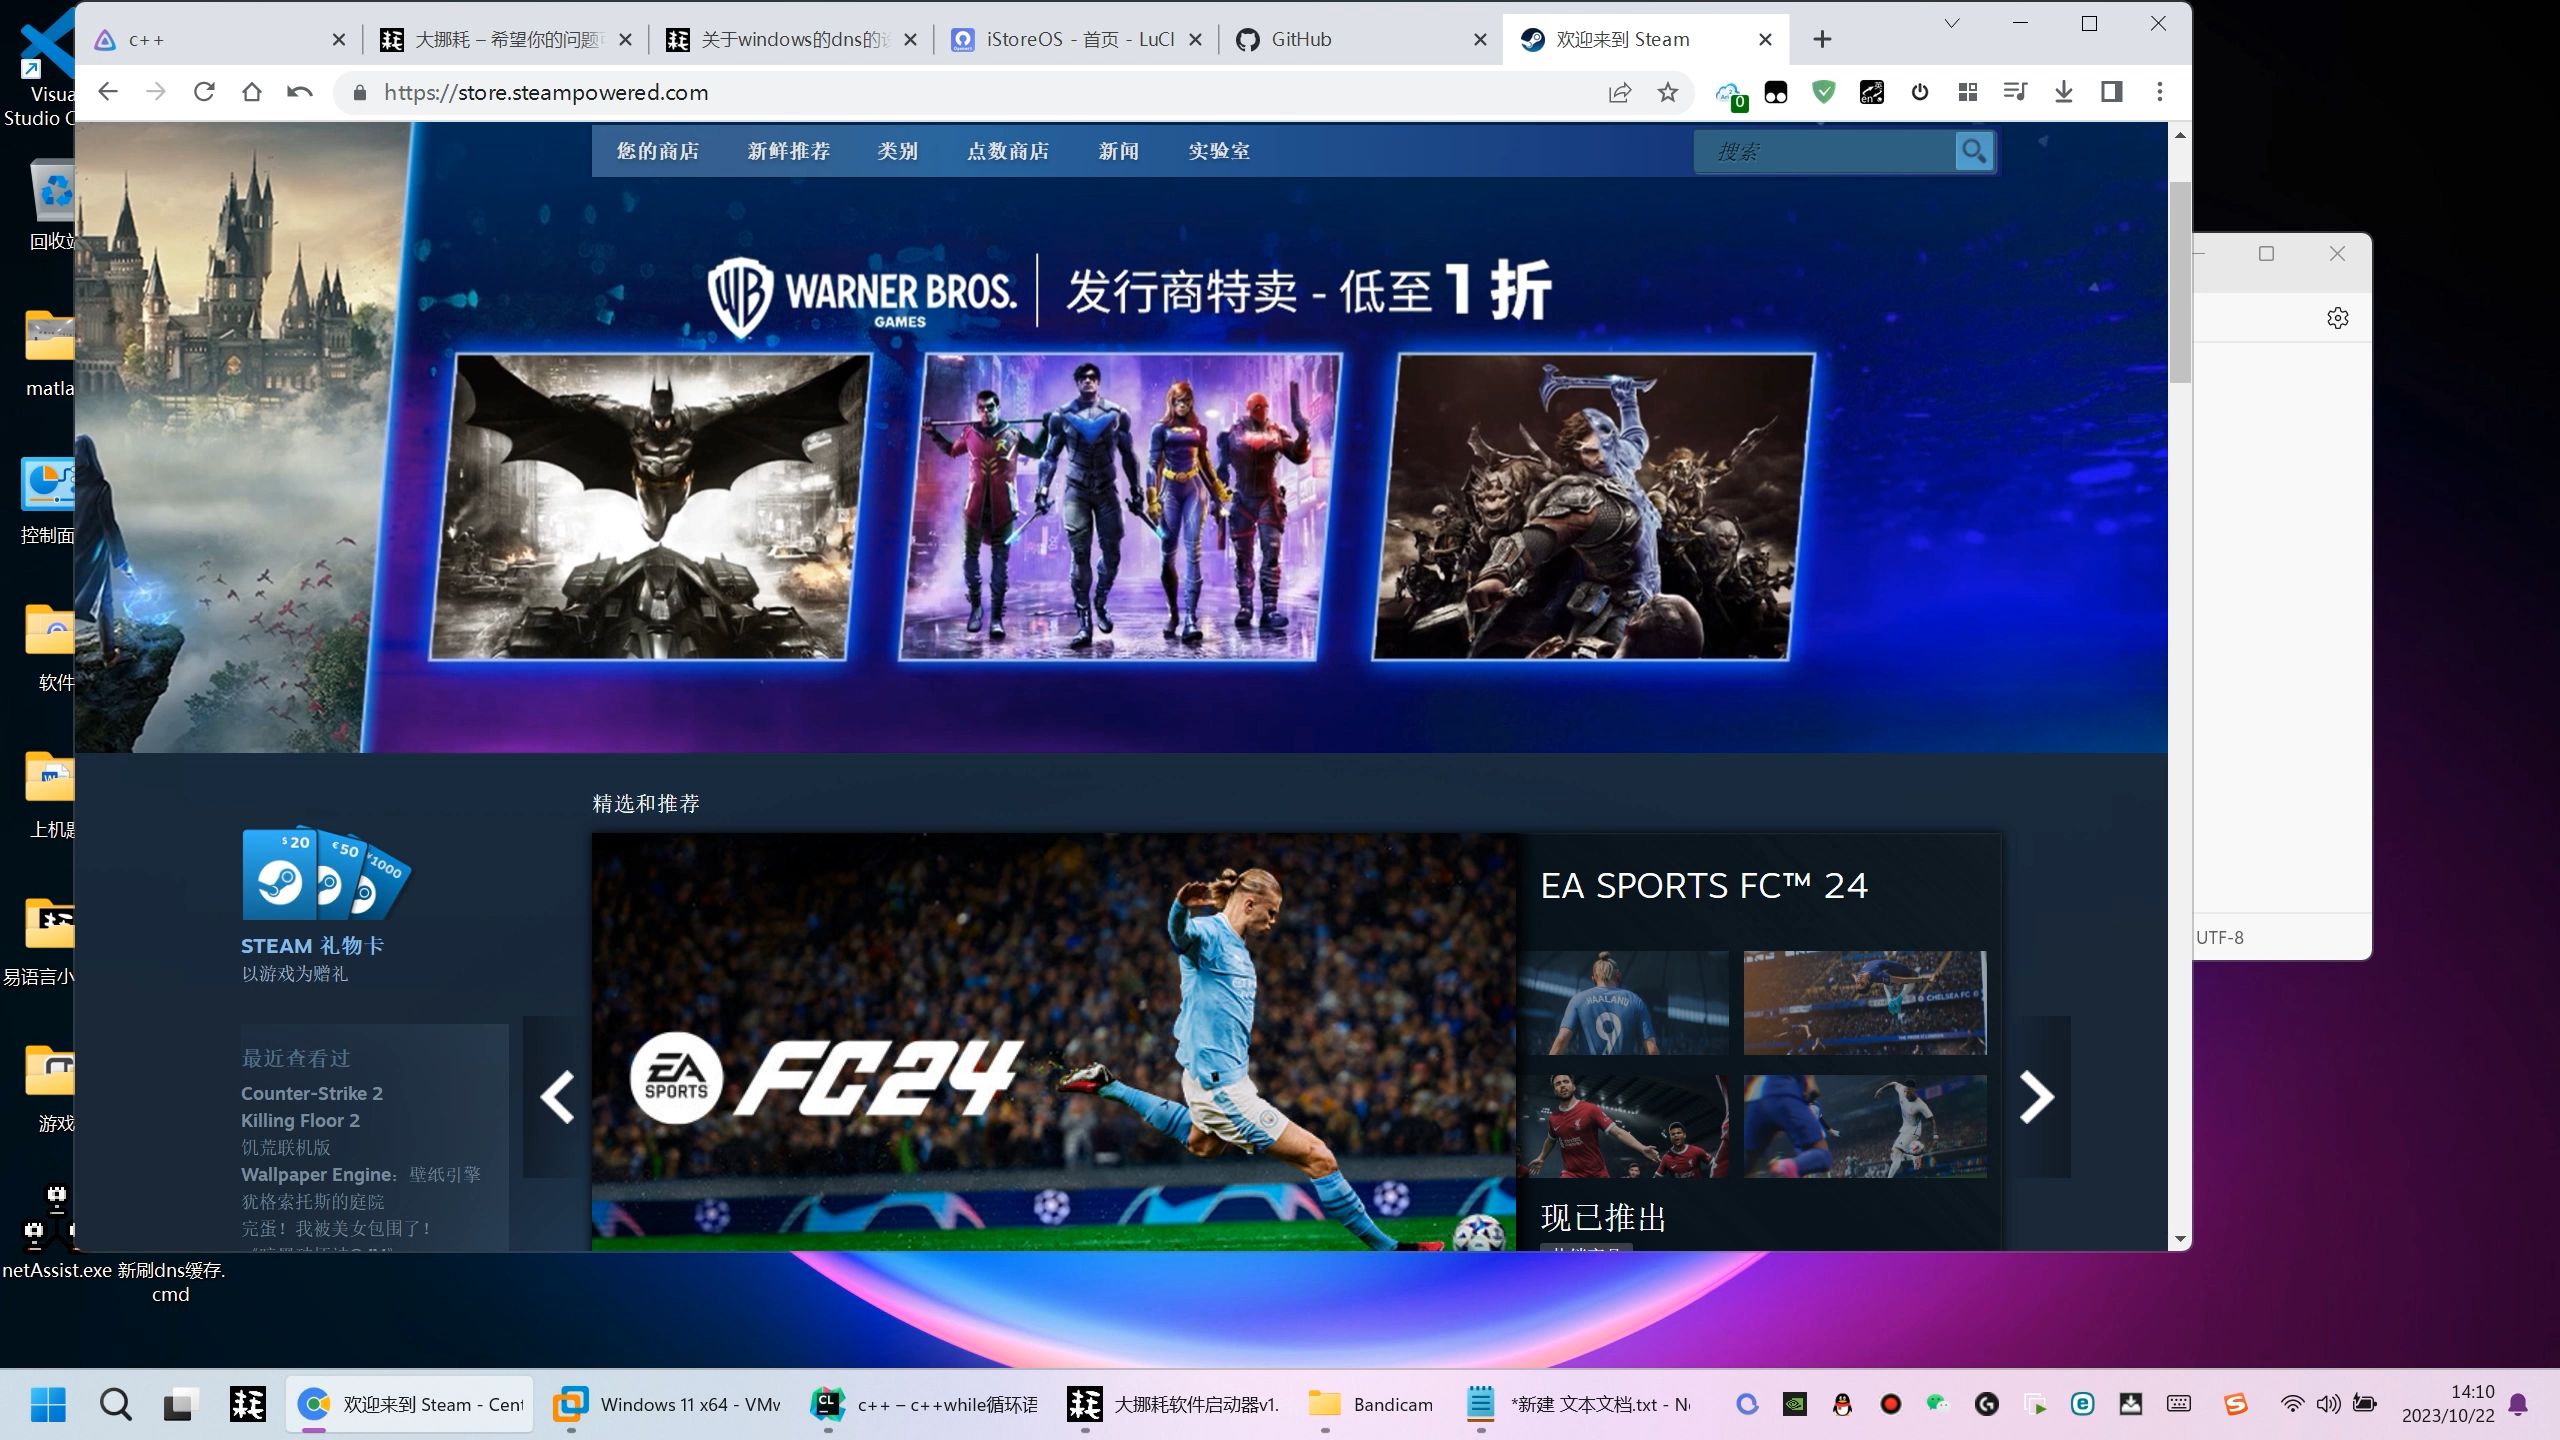This screenshot has width=2560, height=1440.
Task: Open the browser three-dot menu
Action: [x=2160, y=92]
